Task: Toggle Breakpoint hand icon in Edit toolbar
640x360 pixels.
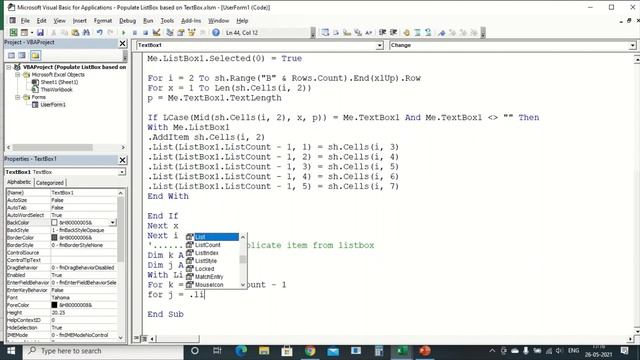Action: (x=407, y=33)
